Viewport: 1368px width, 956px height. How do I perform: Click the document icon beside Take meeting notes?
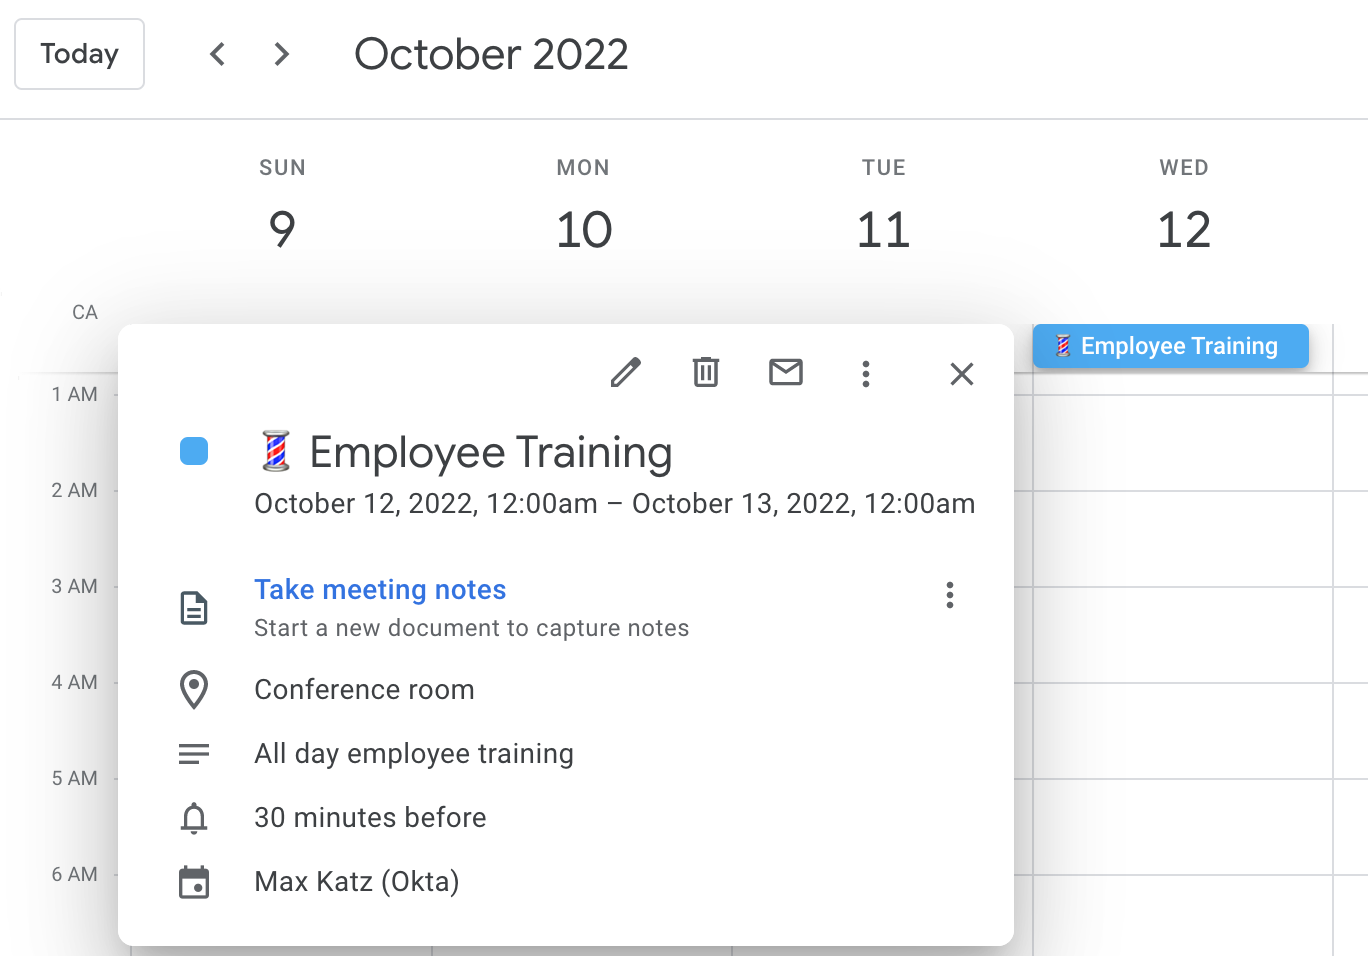(195, 607)
